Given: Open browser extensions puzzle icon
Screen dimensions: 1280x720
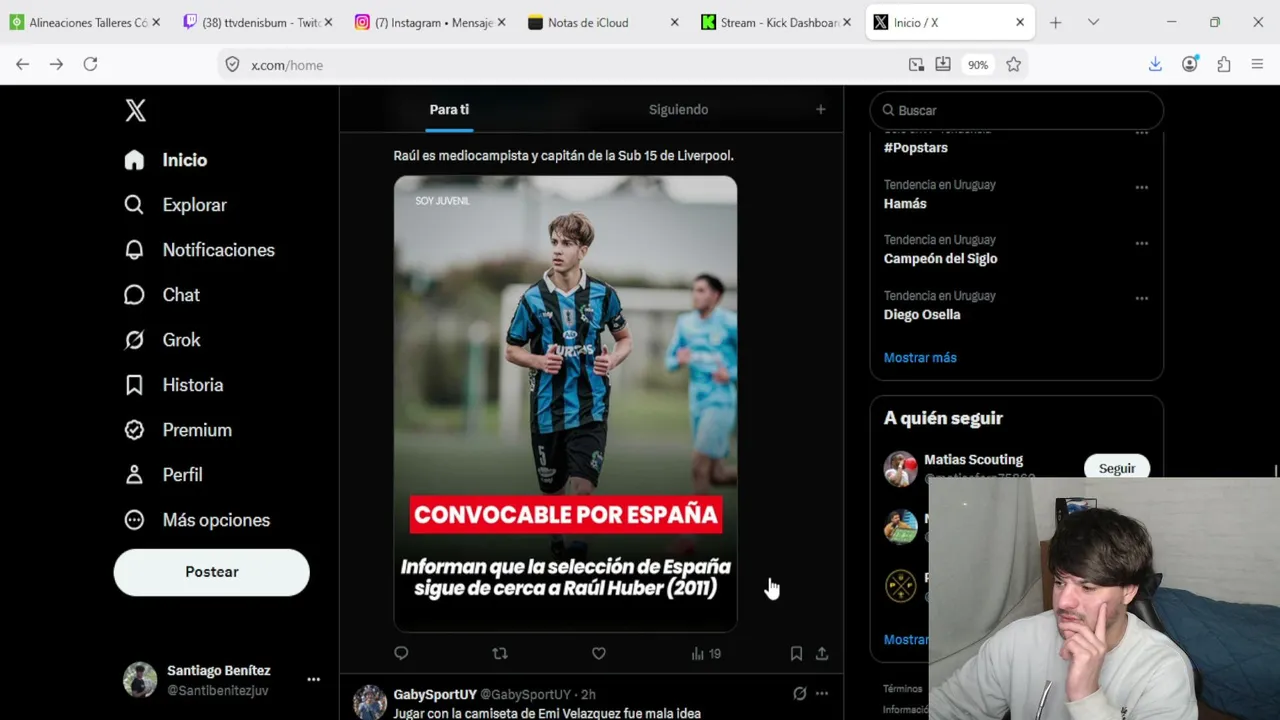Looking at the screenshot, I should point(1224,64).
